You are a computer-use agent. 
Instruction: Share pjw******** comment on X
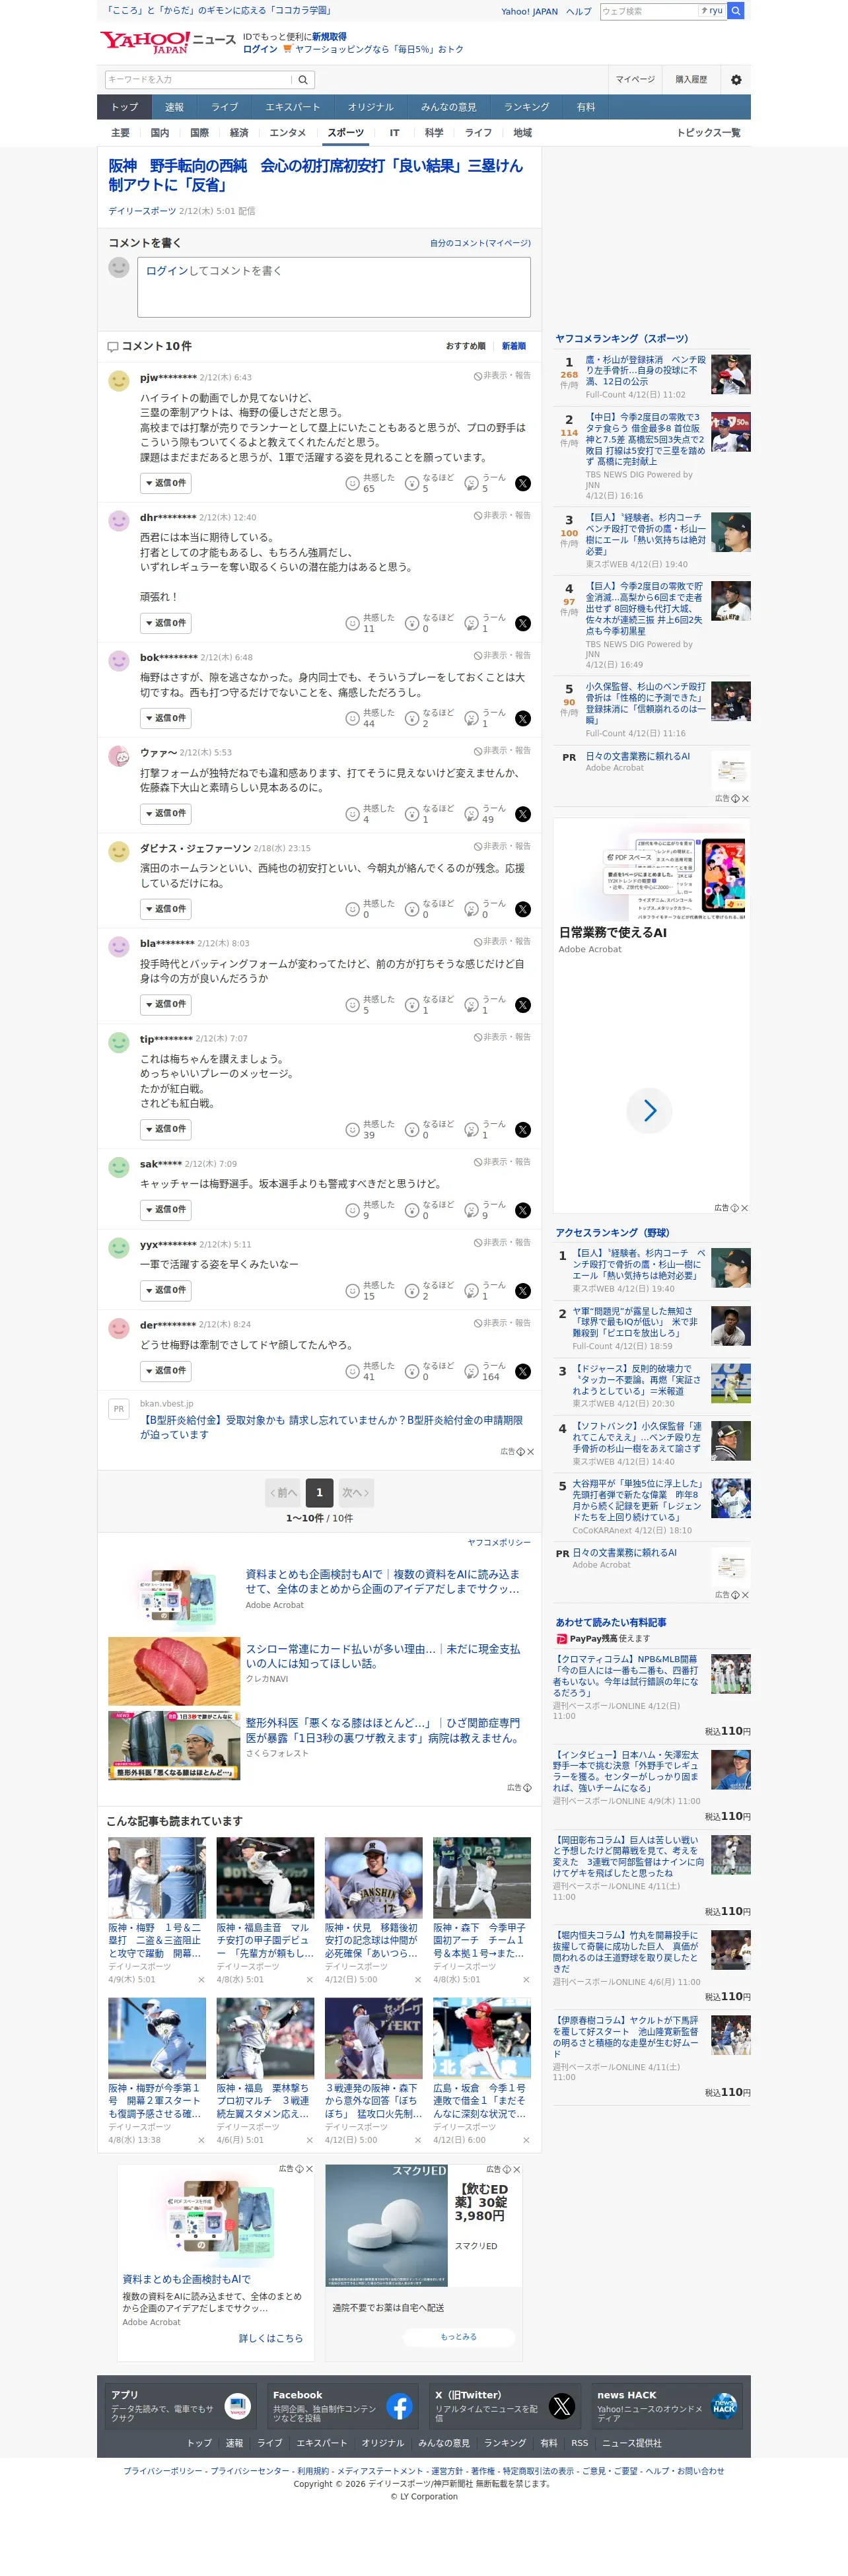(x=523, y=483)
